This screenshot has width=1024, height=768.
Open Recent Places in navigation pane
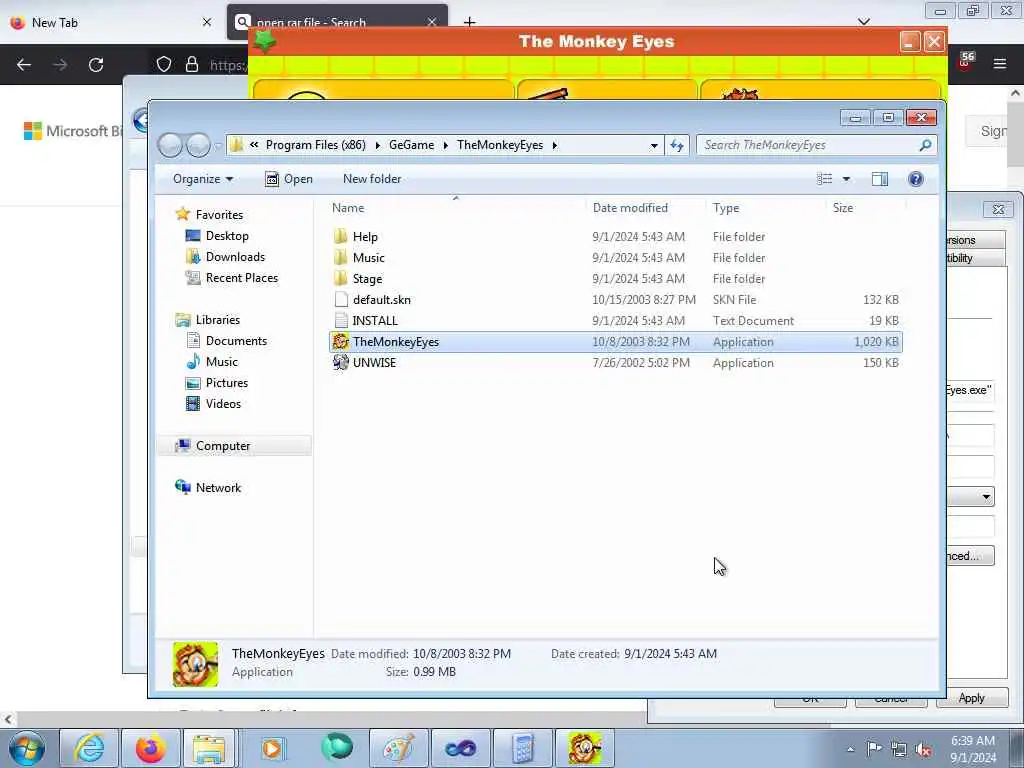pyautogui.click(x=242, y=278)
